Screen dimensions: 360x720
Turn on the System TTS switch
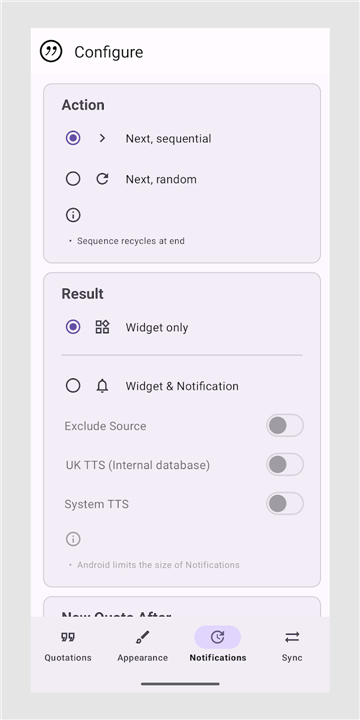(285, 504)
